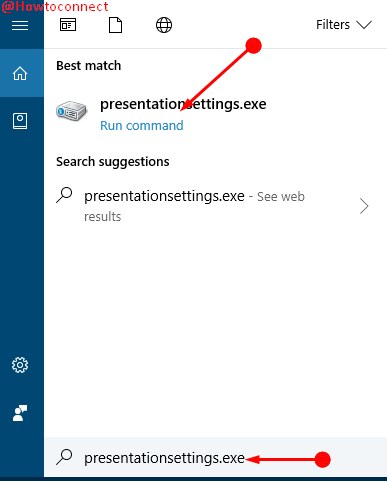This screenshot has width=387, height=481.
Task: Expand the Filters dropdown label
Action: [333, 25]
